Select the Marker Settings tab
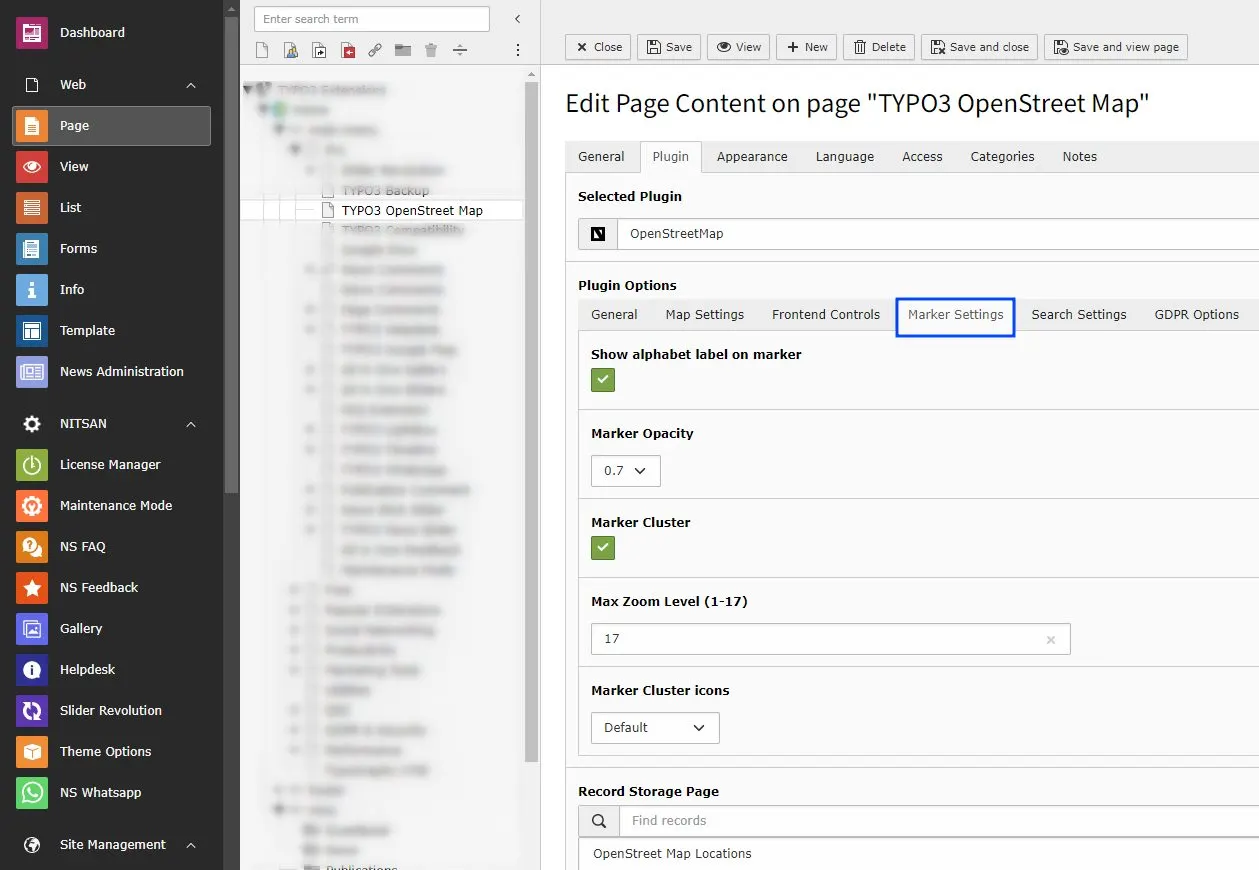This screenshot has width=1259, height=870. (956, 315)
